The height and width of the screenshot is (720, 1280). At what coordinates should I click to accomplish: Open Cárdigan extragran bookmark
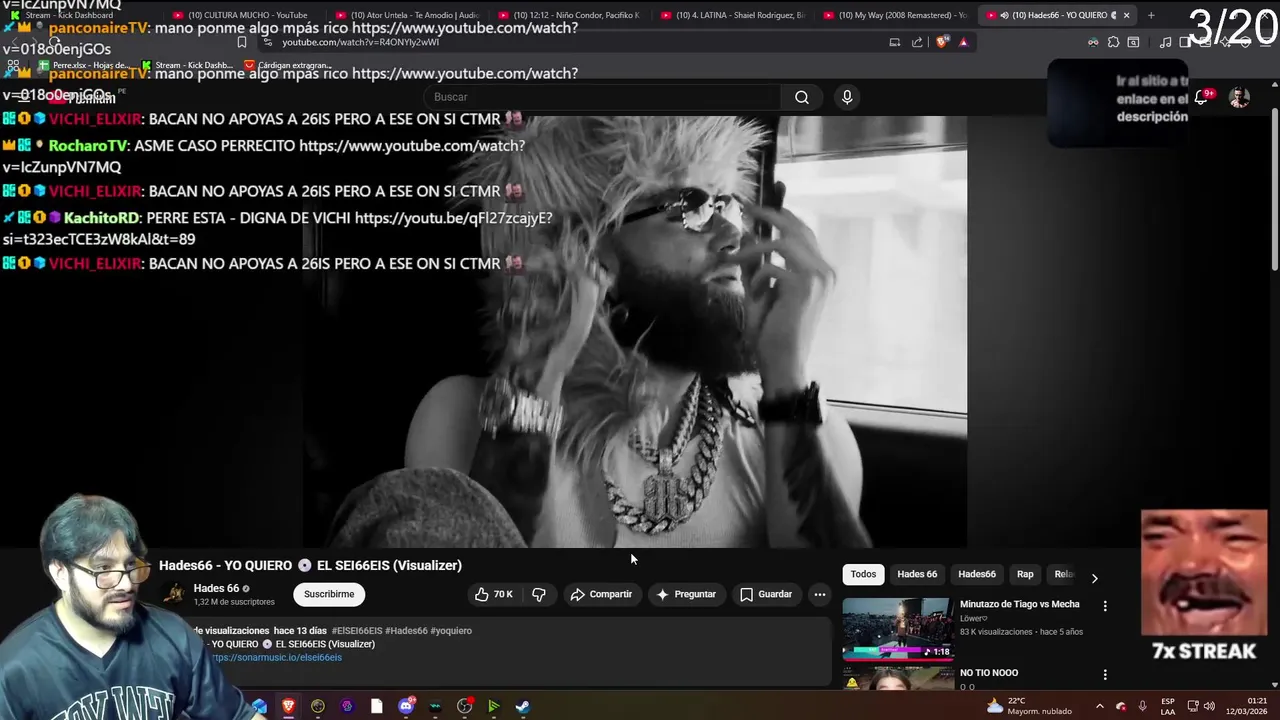[x=287, y=65]
